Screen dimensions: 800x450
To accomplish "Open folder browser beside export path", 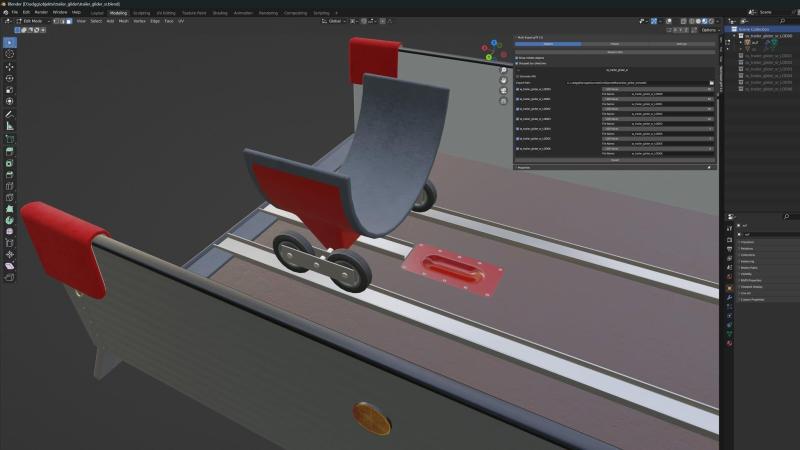I will click(711, 83).
